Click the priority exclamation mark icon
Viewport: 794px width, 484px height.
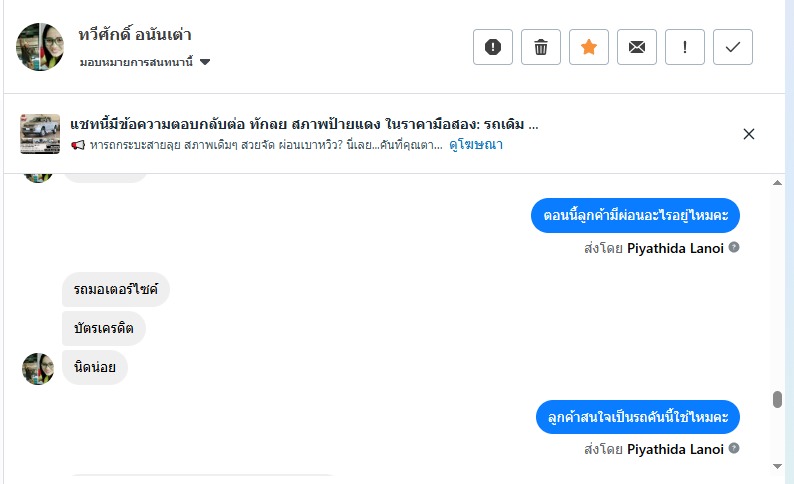click(685, 47)
